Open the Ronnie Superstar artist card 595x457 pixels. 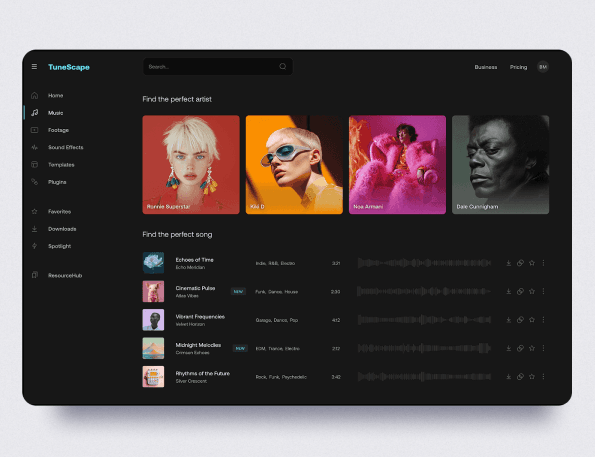(191, 165)
